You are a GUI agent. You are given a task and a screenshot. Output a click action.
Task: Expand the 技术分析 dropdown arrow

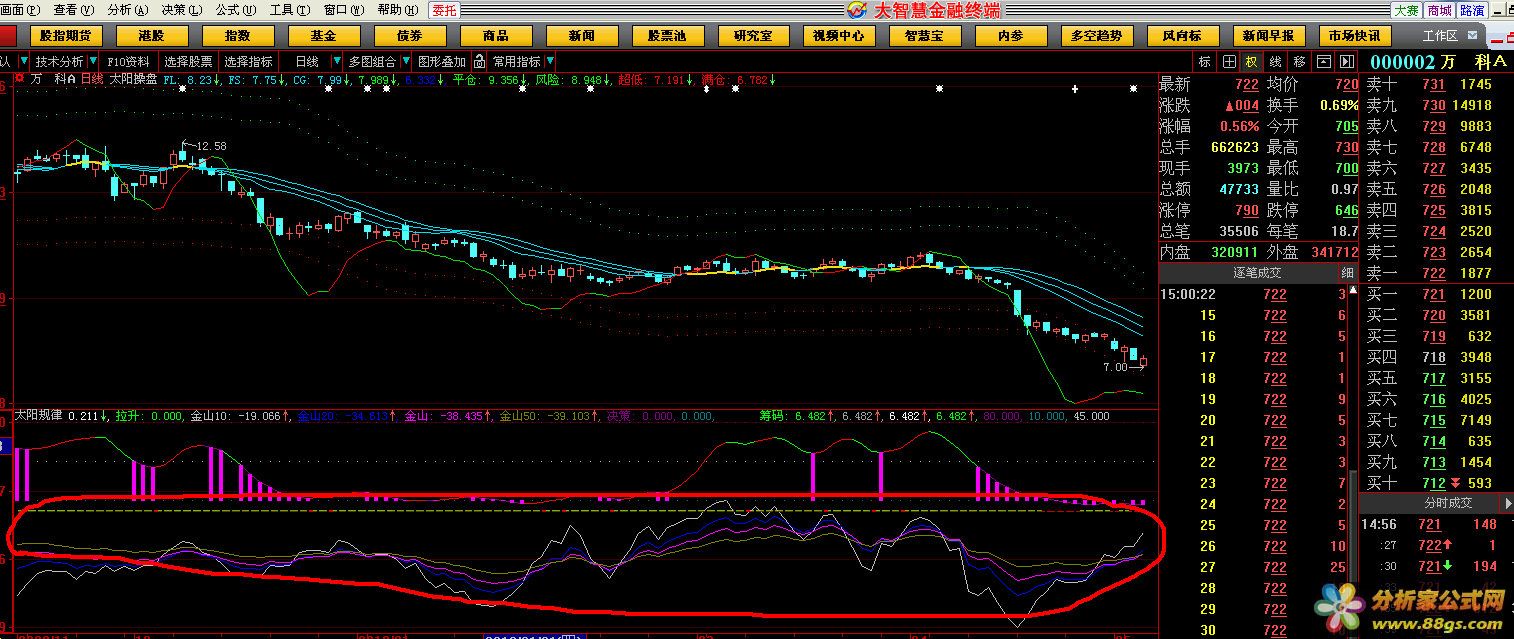click(x=95, y=61)
